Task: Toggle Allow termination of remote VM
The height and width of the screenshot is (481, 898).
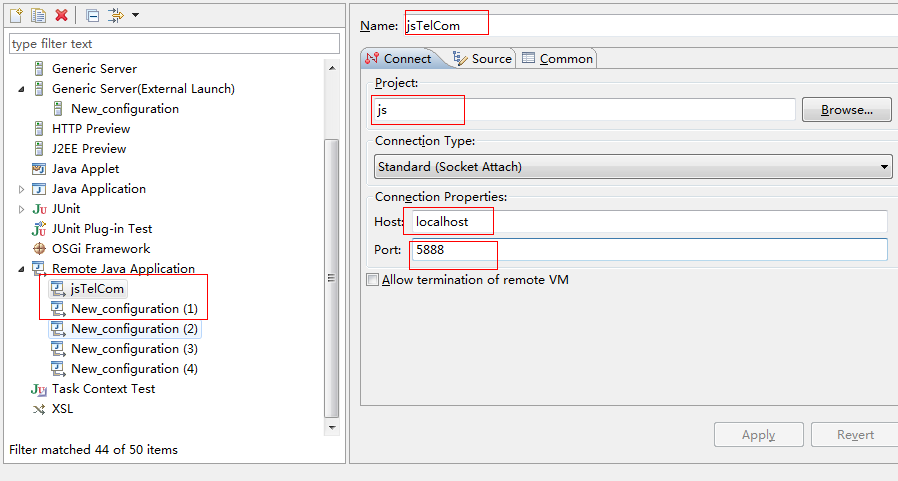Action: click(372, 280)
